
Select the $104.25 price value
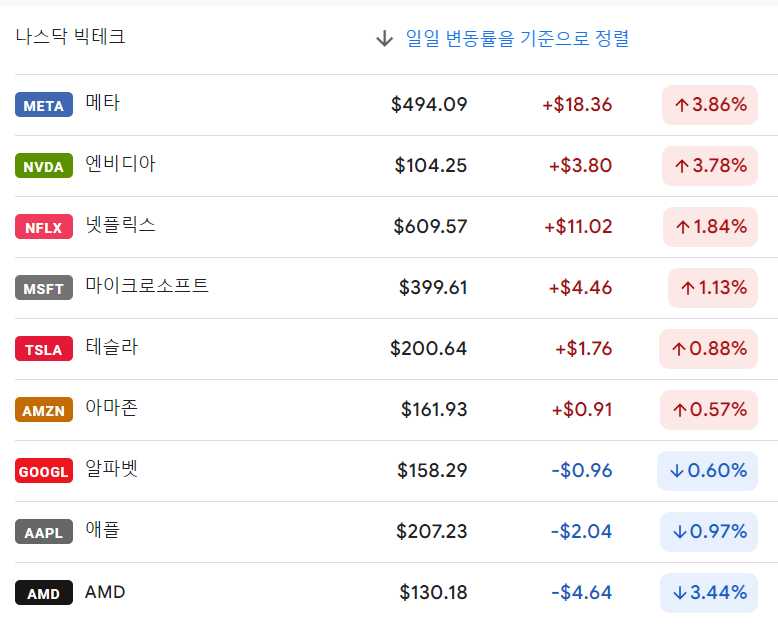coord(431,166)
